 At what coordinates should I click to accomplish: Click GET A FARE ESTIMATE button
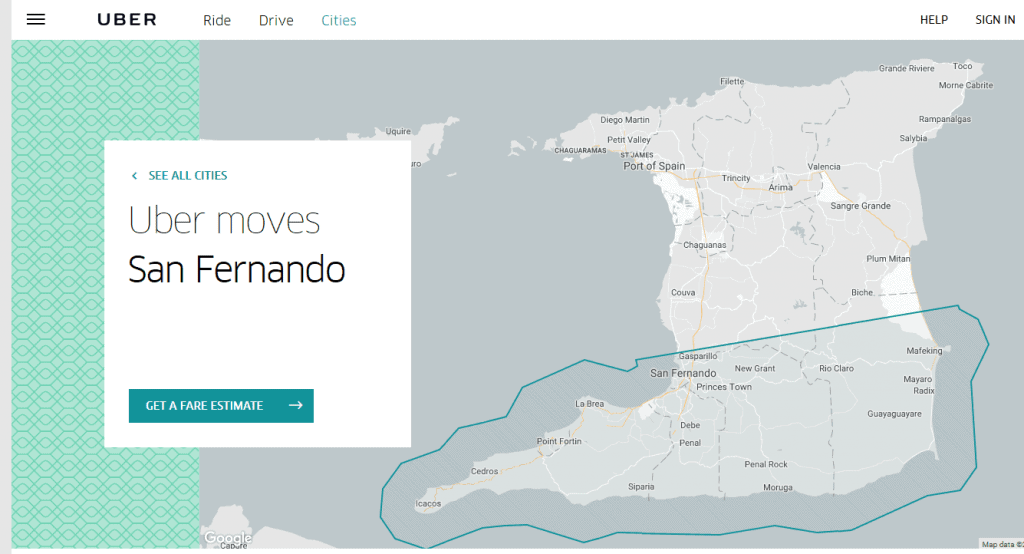click(221, 406)
